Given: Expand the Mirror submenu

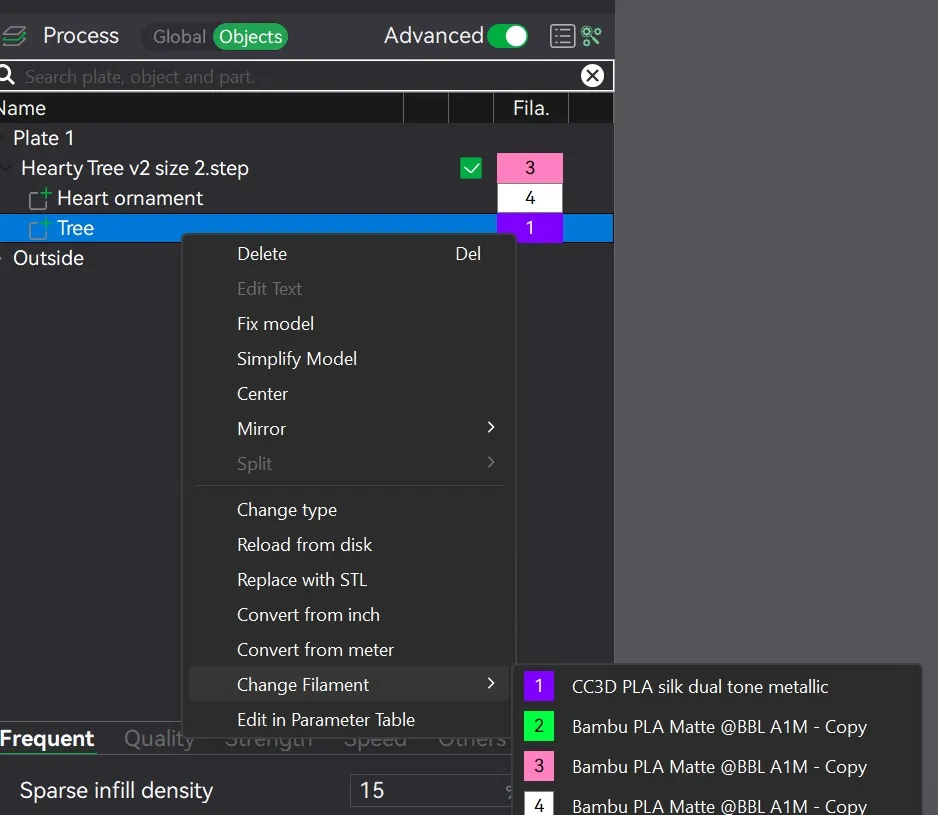Looking at the screenshot, I should (x=491, y=428).
